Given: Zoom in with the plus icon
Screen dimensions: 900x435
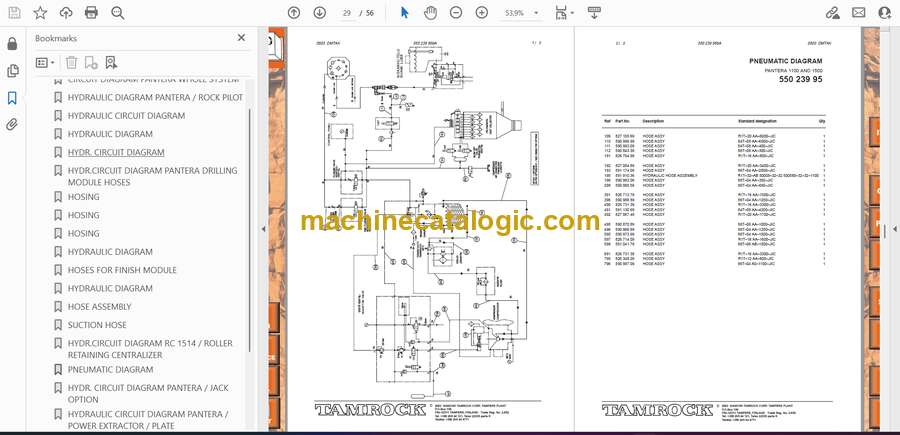Looking at the screenshot, I should [482, 13].
